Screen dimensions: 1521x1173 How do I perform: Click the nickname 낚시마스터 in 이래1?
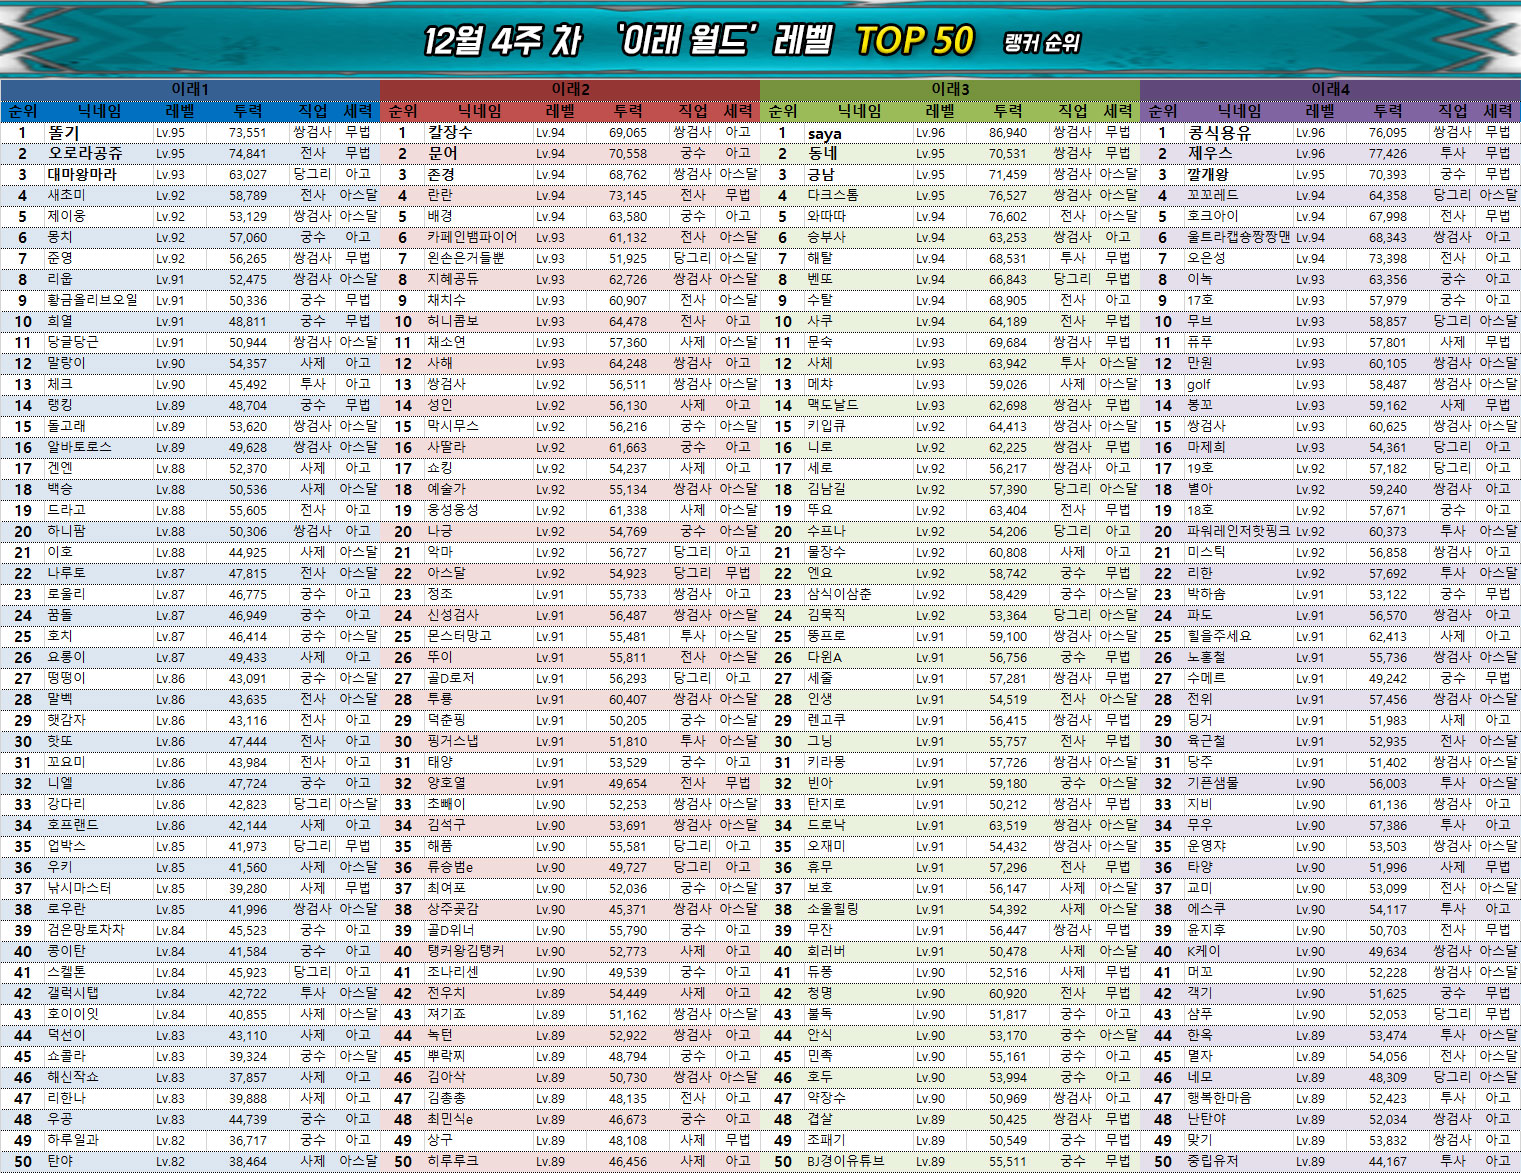(x=79, y=888)
